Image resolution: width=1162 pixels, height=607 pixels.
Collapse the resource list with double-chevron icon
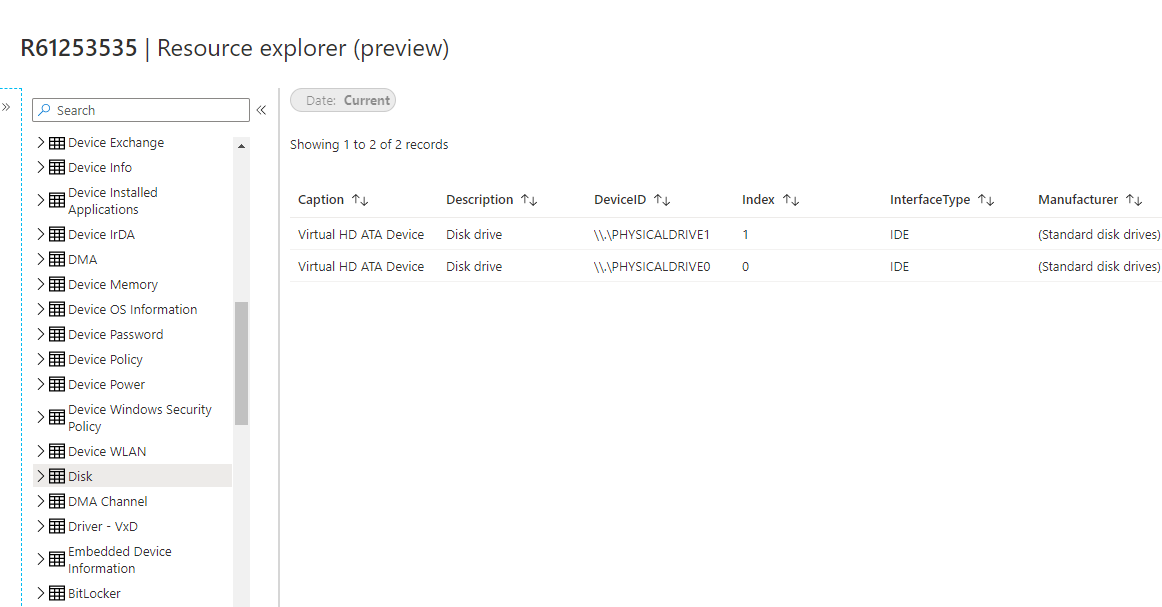[261, 110]
